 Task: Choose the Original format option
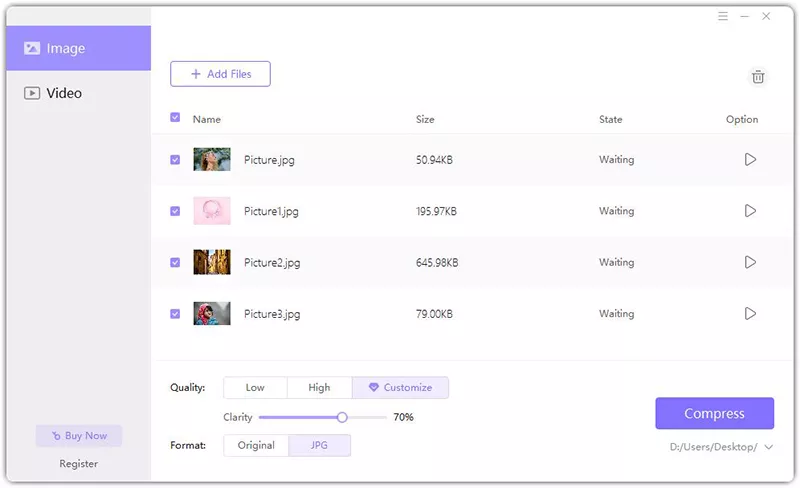pyautogui.click(x=256, y=445)
